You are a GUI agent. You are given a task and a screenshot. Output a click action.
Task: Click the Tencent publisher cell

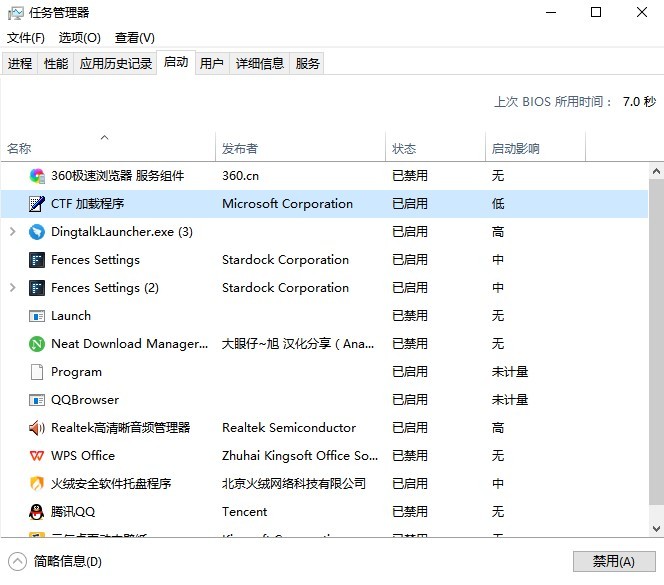click(245, 512)
